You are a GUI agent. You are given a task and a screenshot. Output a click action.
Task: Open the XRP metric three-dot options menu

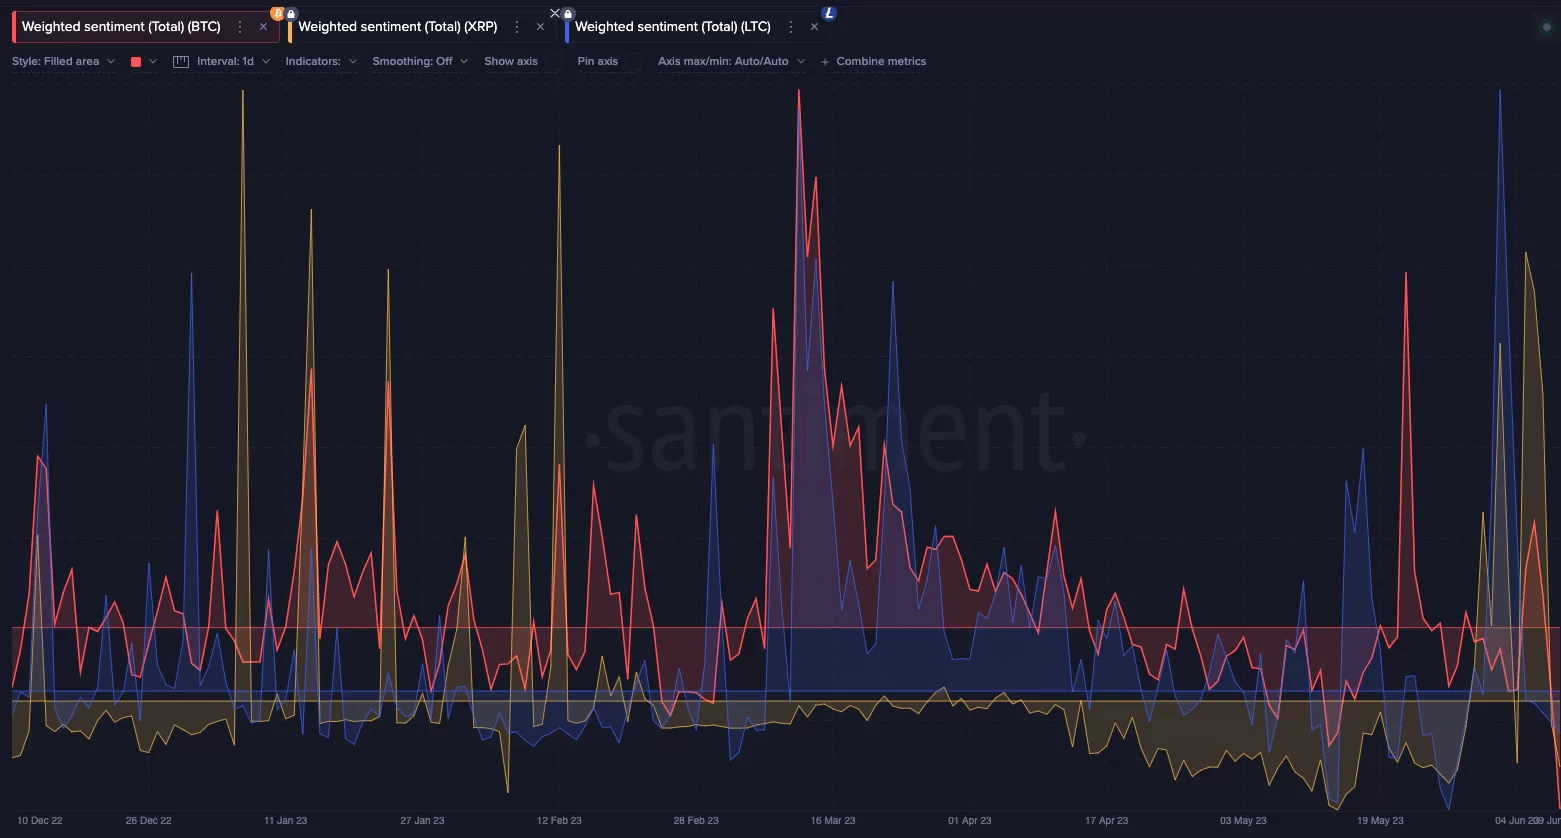tap(517, 27)
